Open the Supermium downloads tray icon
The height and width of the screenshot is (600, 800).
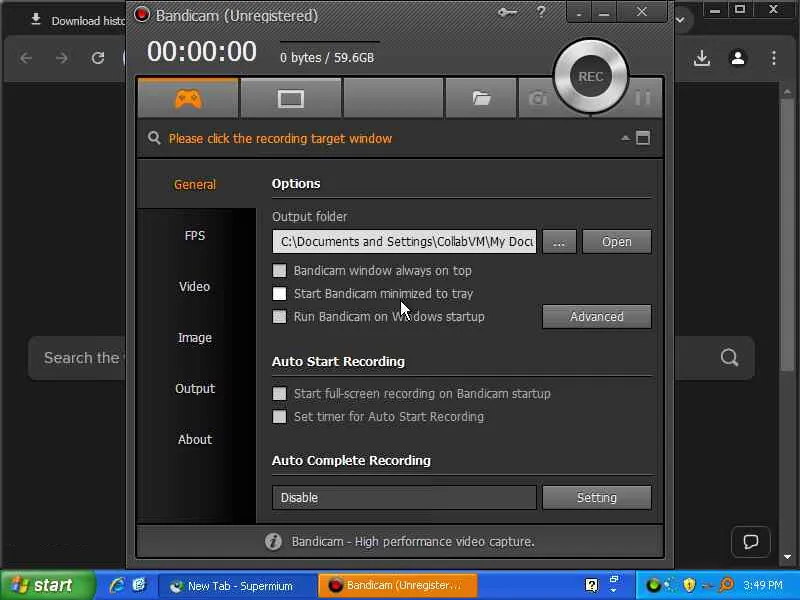(x=702, y=58)
